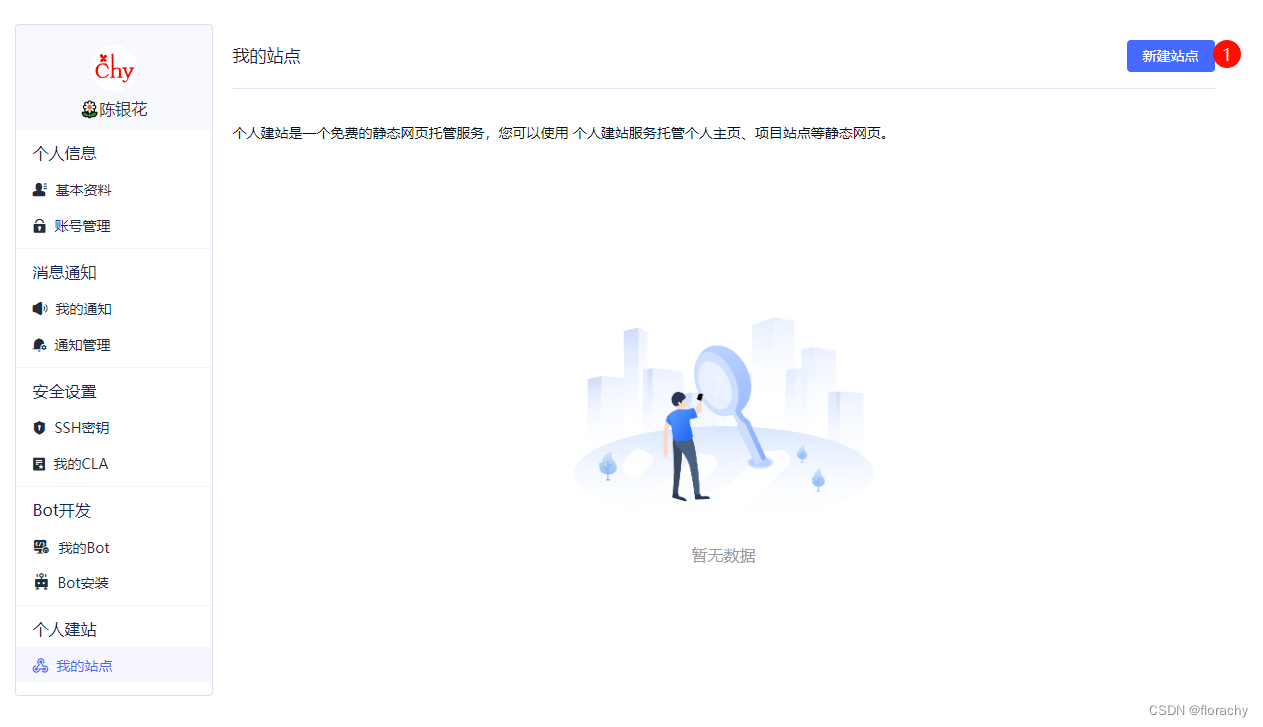The image size is (1263, 727).
Task: Click the shield icon beside SSH密钥
Action: [39, 427]
